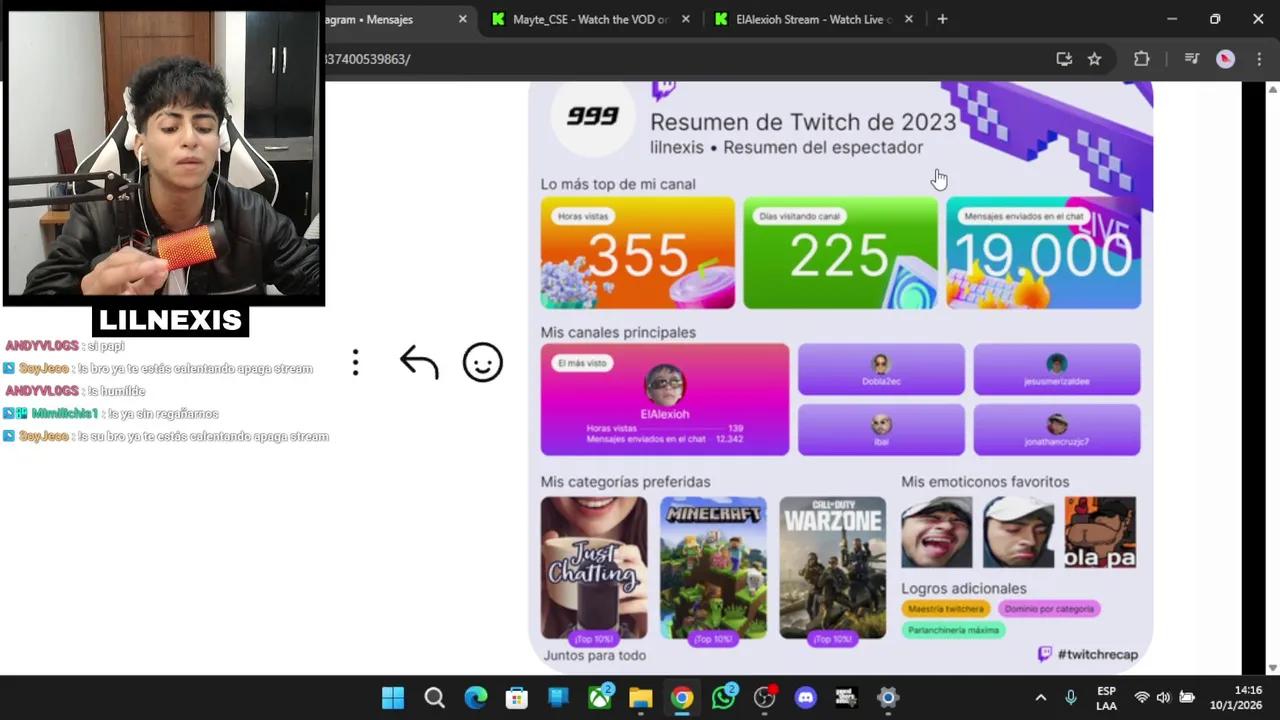
Task: Click the battery tray icon
Action: point(1186,698)
